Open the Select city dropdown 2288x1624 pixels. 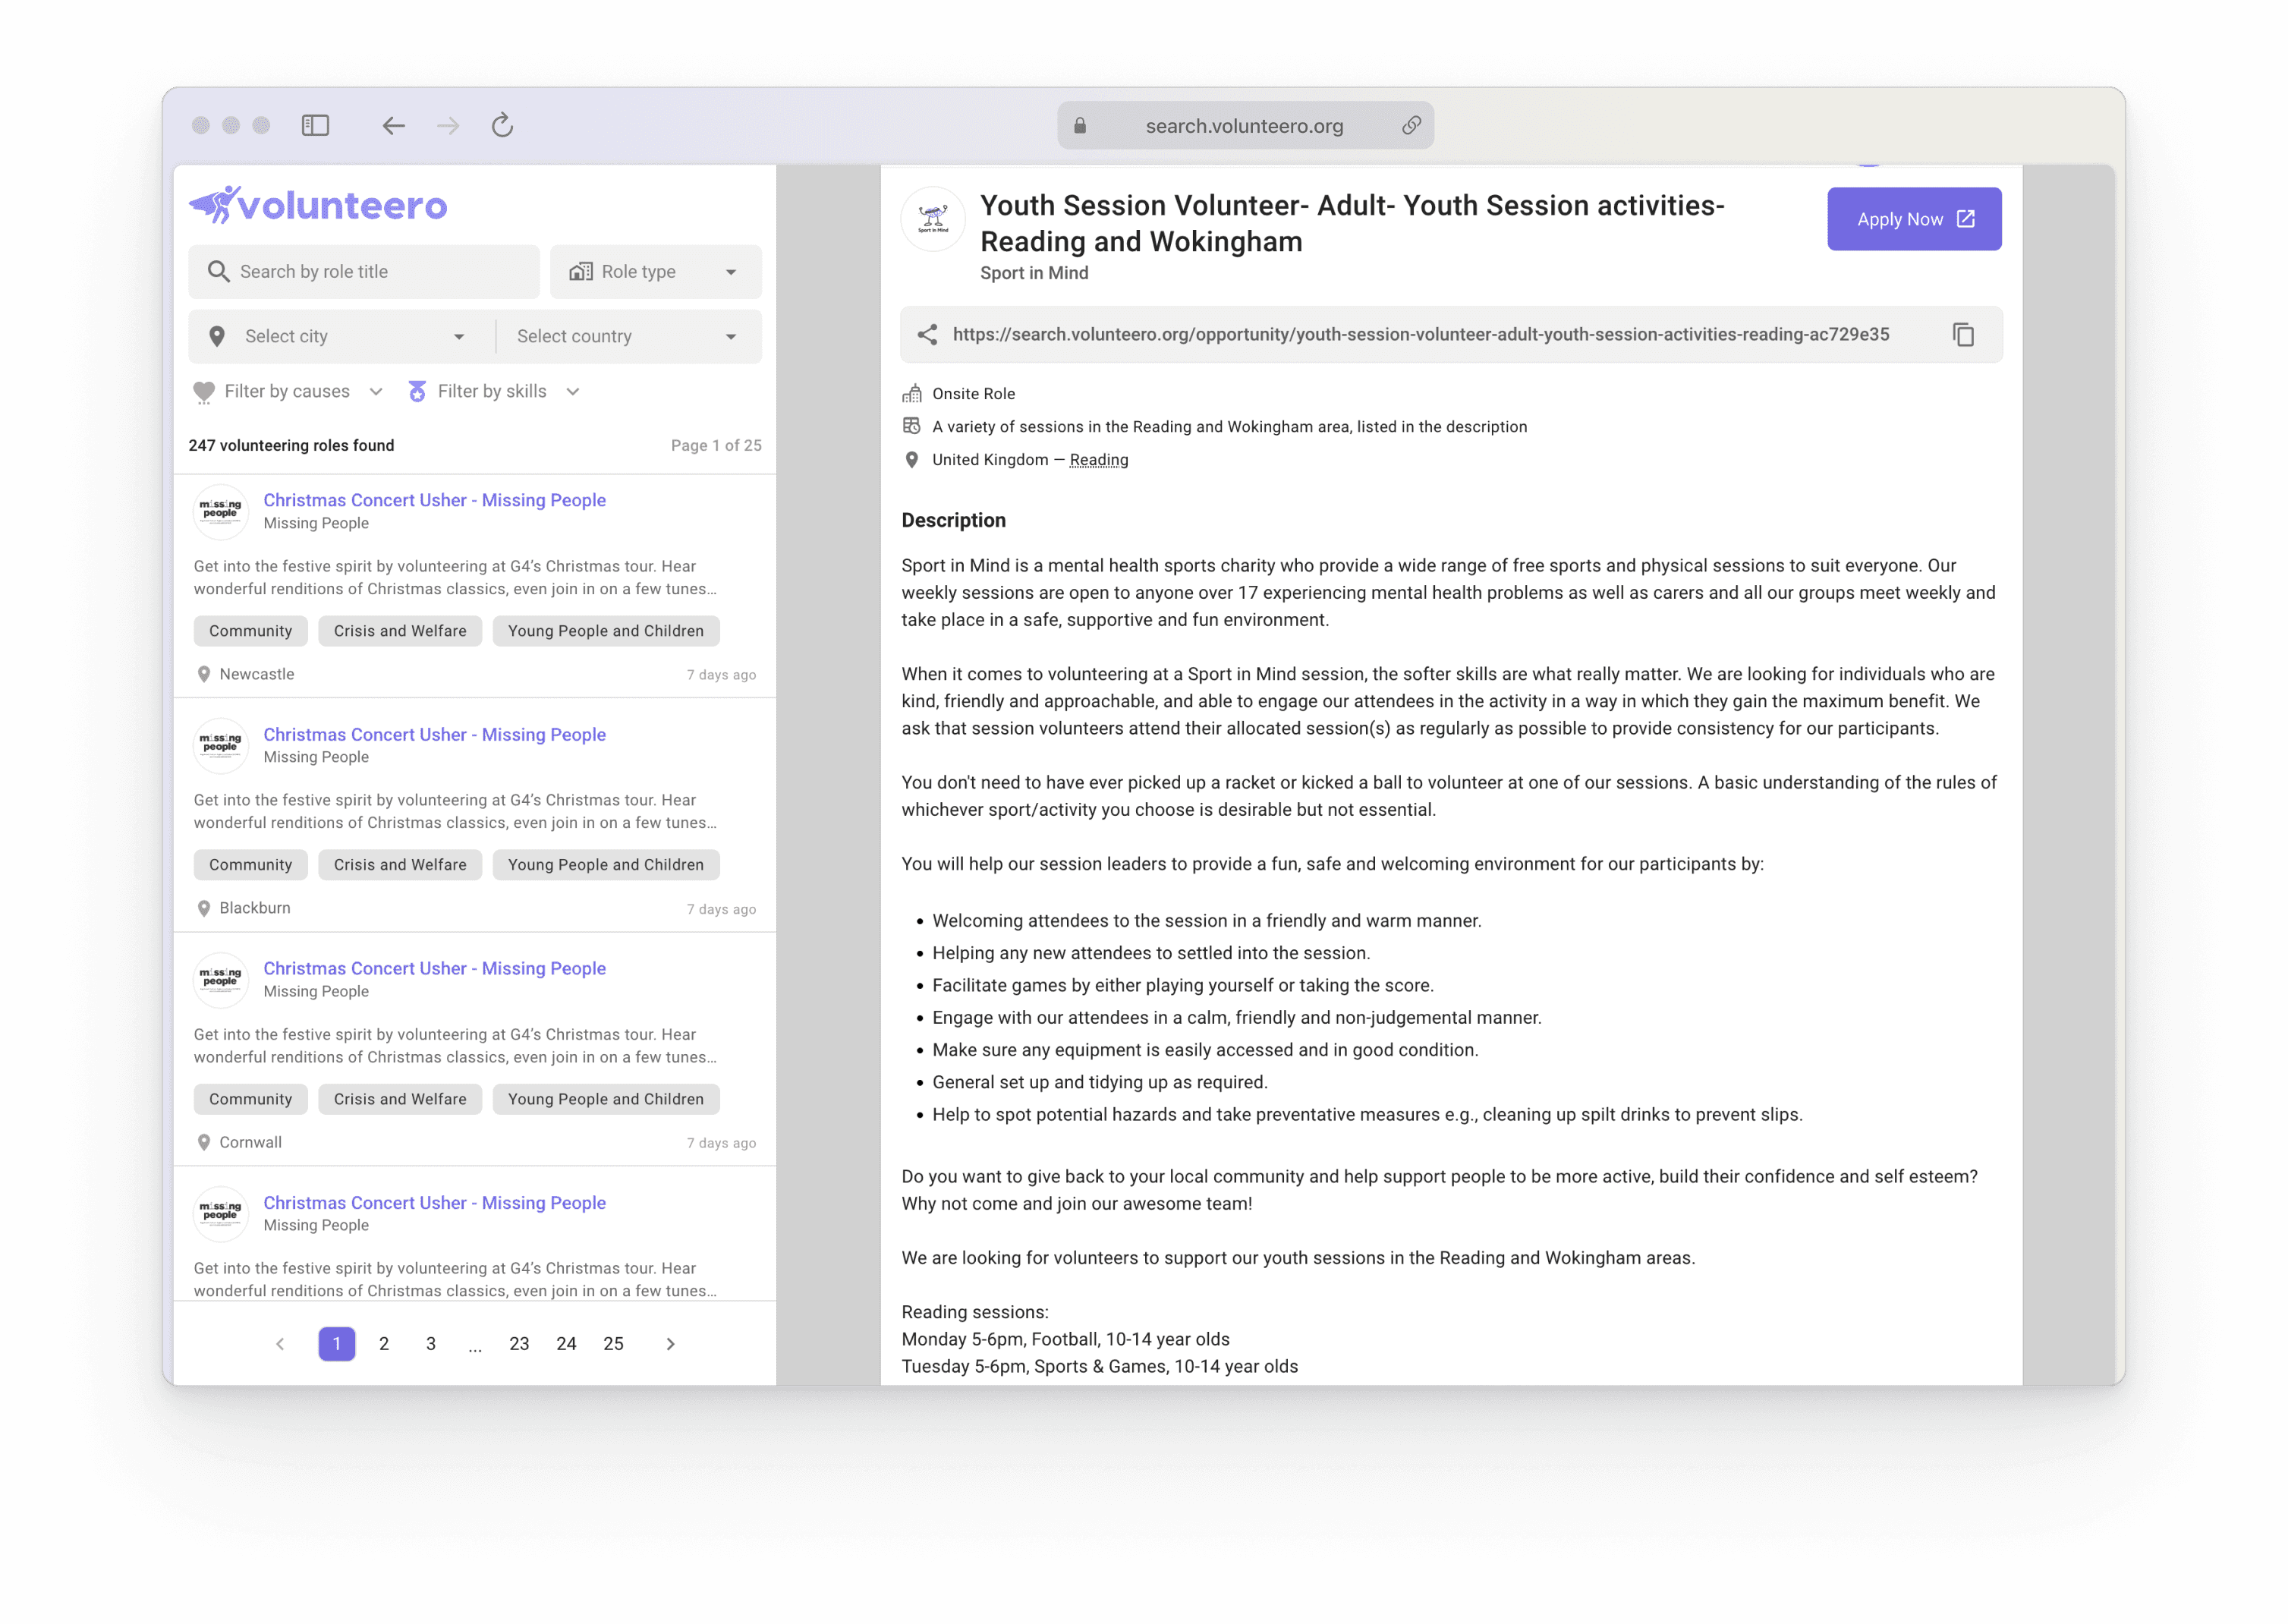tap(340, 337)
